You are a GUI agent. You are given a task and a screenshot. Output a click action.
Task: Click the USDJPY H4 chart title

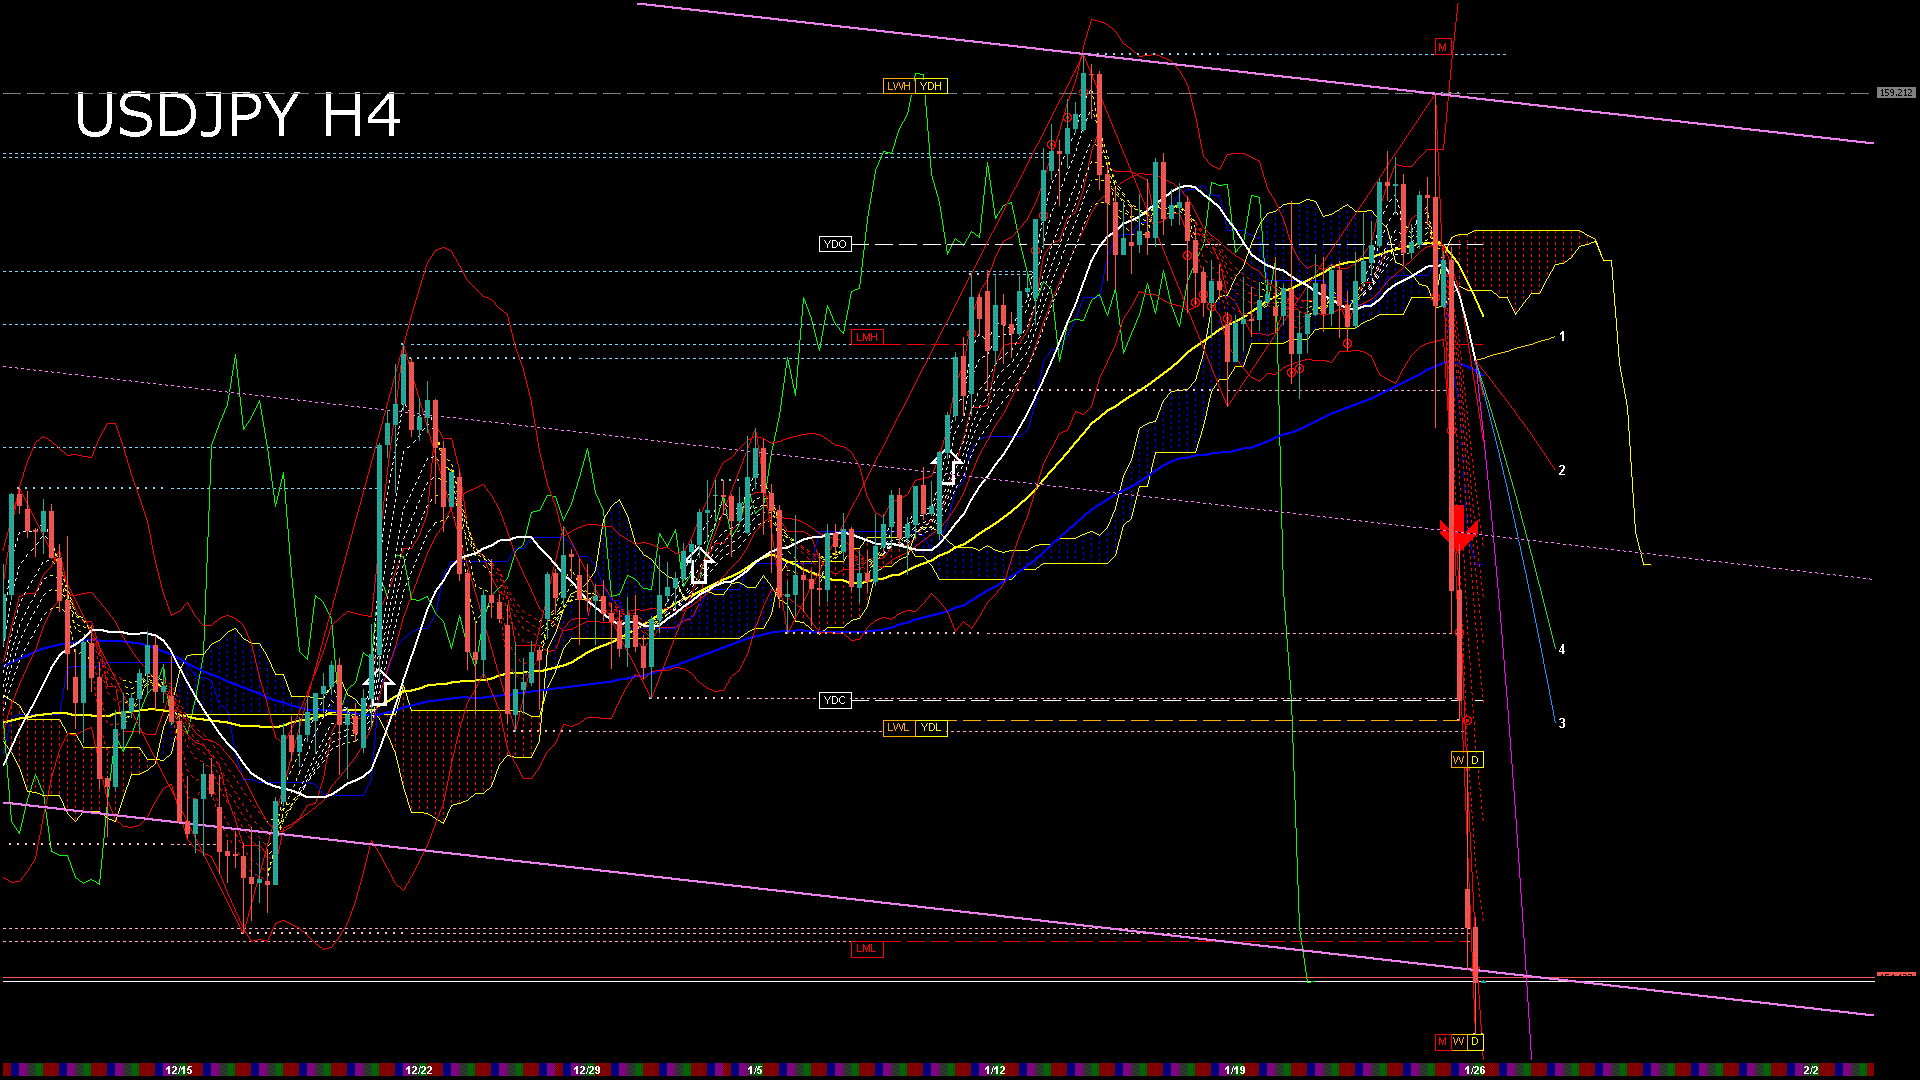point(237,116)
